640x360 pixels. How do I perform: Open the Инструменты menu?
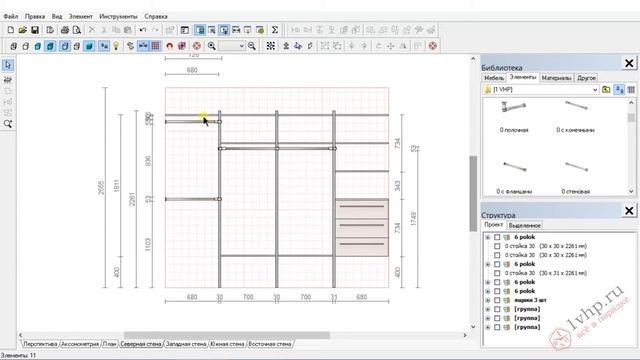pyautogui.click(x=118, y=16)
